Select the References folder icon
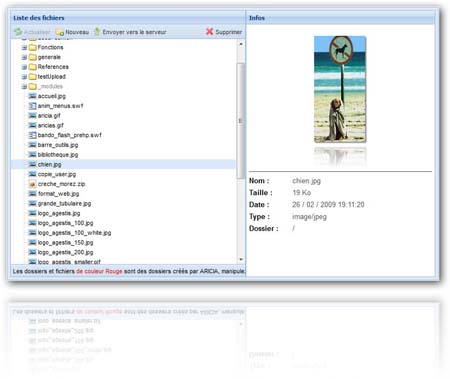Image resolution: width=450 pixels, height=379 pixels. click(32, 67)
